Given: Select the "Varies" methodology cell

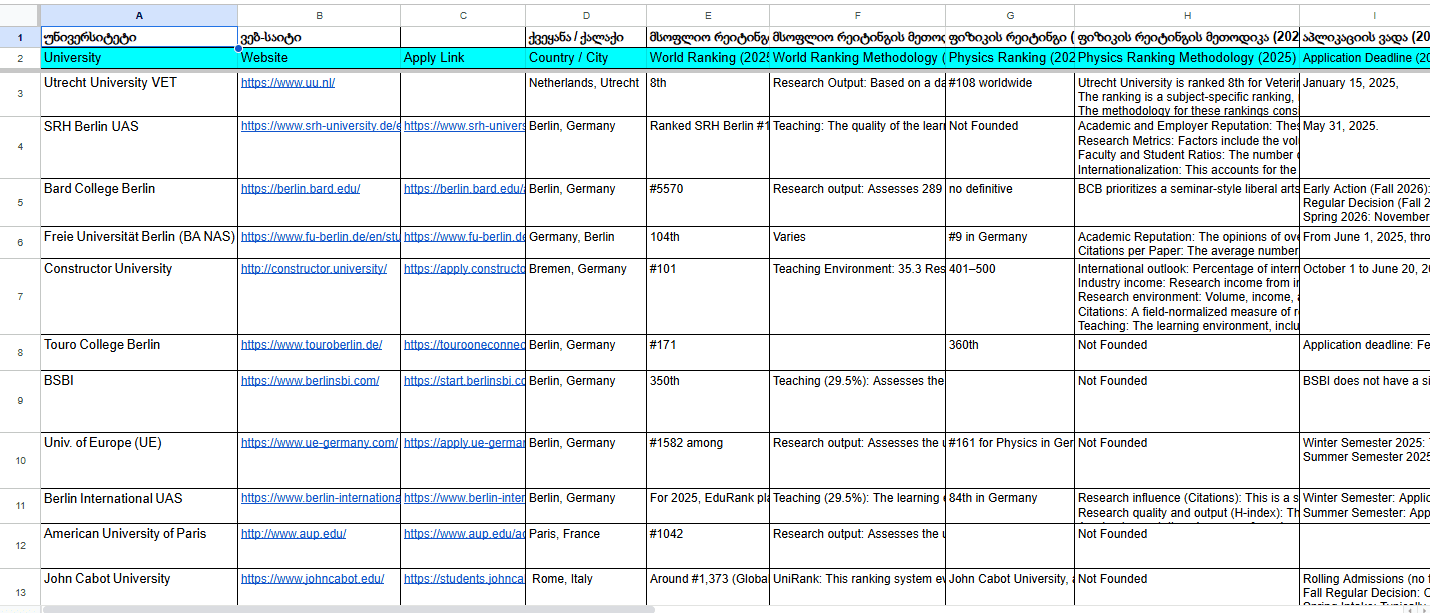Looking at the screenshot, I should pyautogui.click(x=857, y=243).
